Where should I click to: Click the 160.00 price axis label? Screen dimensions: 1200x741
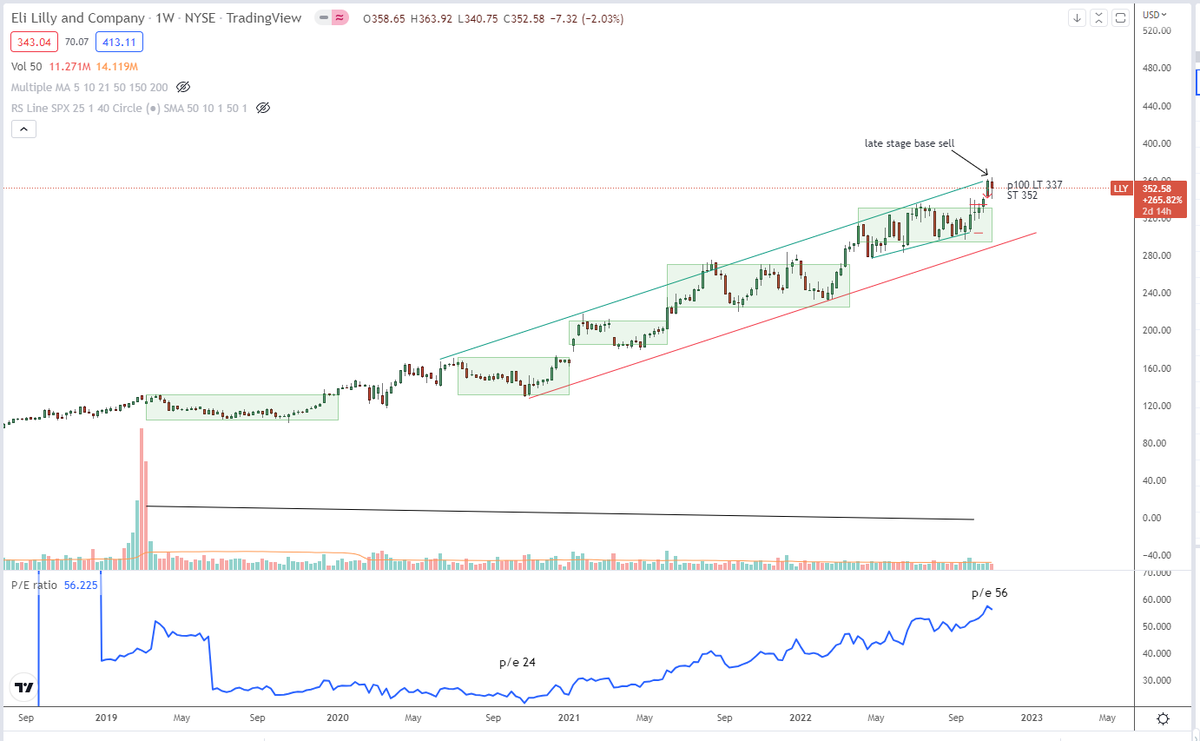tap(1156, 368)
